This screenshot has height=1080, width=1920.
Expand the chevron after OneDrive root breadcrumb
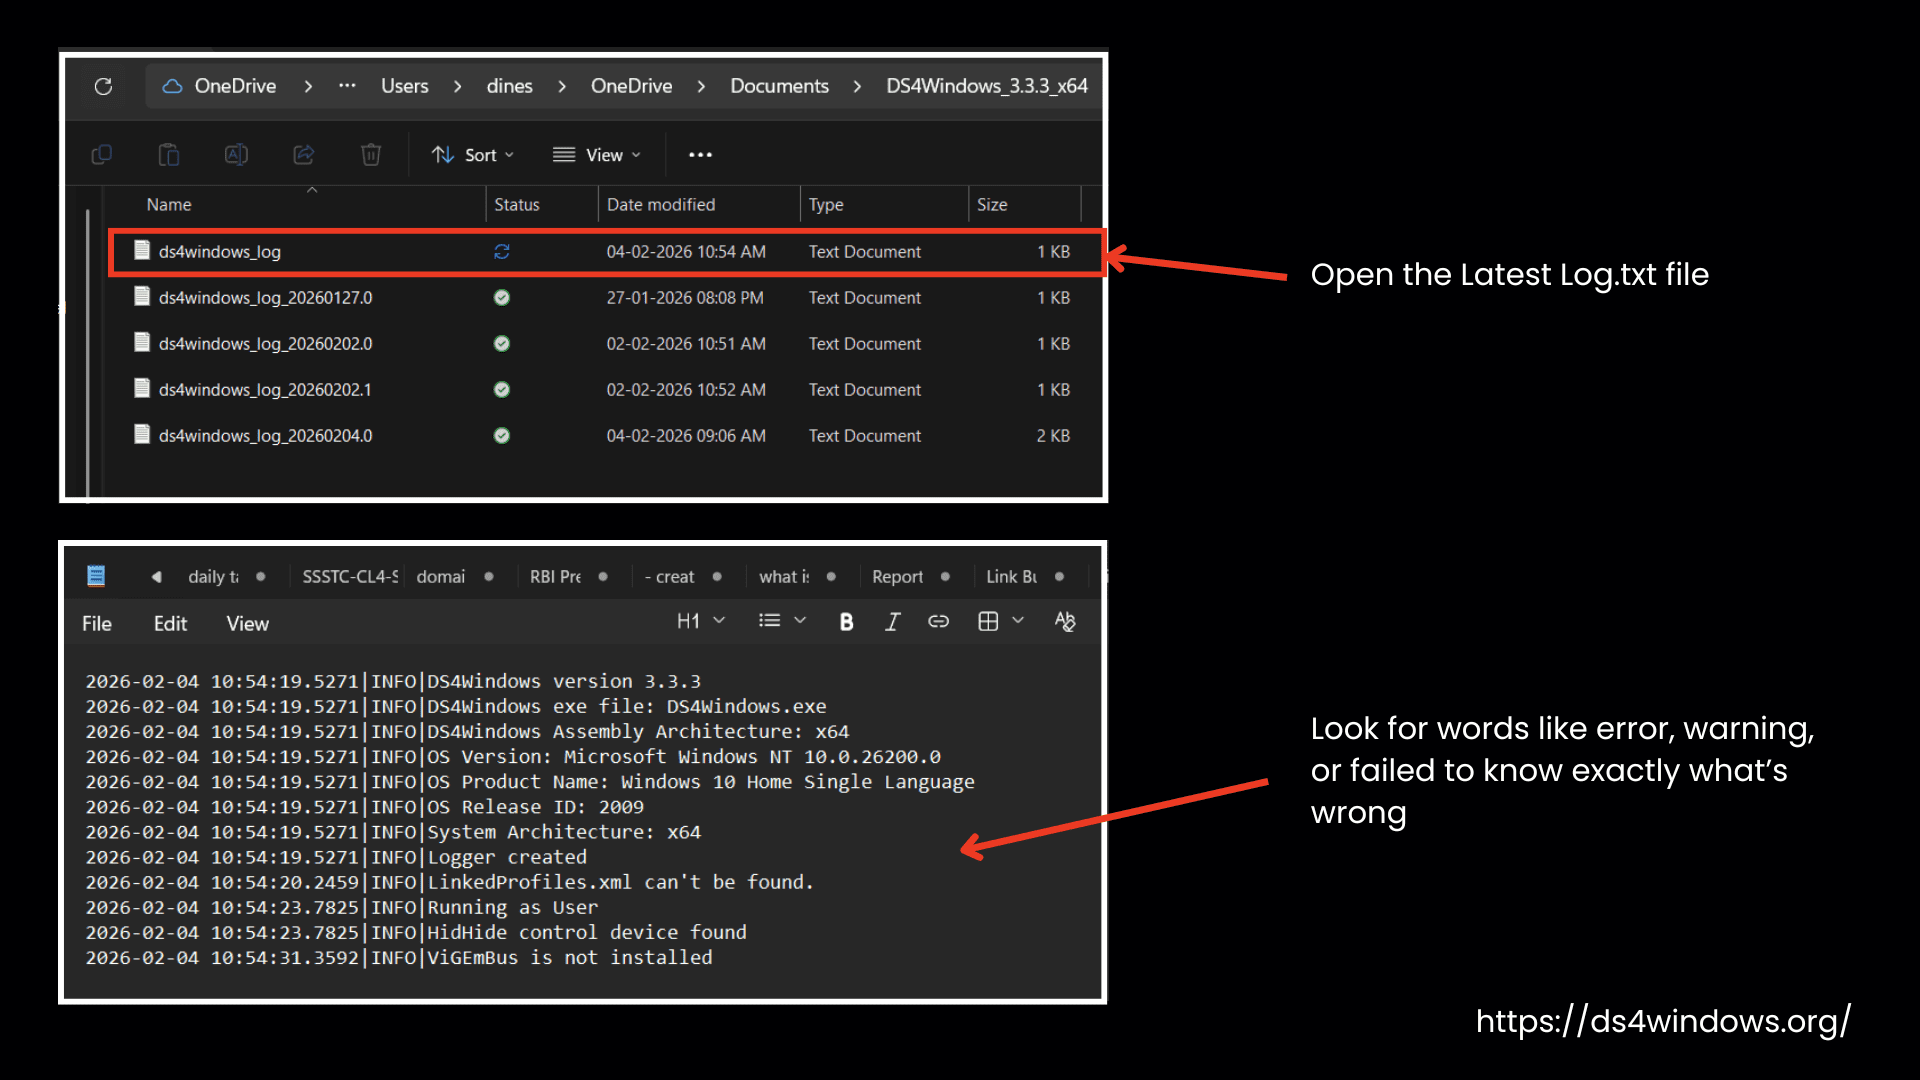(x=308, y=87)
